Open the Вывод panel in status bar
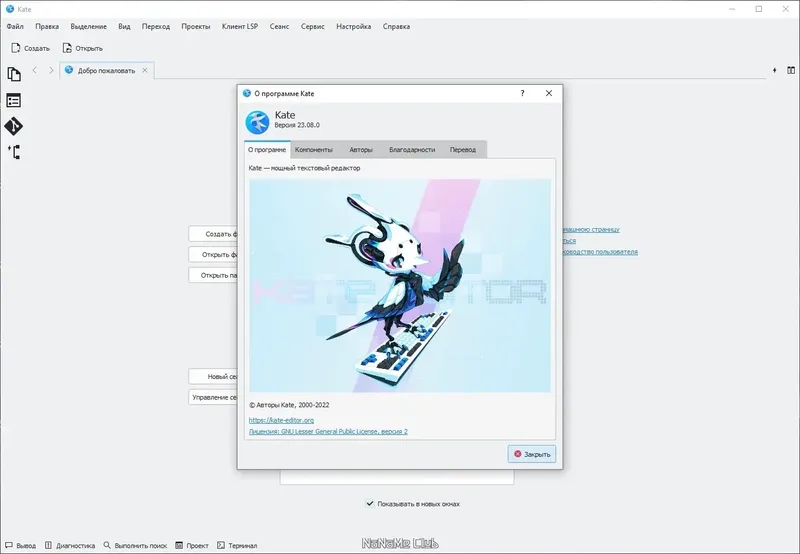The height and width of the screenshot is (554, 800). point(21,545)
